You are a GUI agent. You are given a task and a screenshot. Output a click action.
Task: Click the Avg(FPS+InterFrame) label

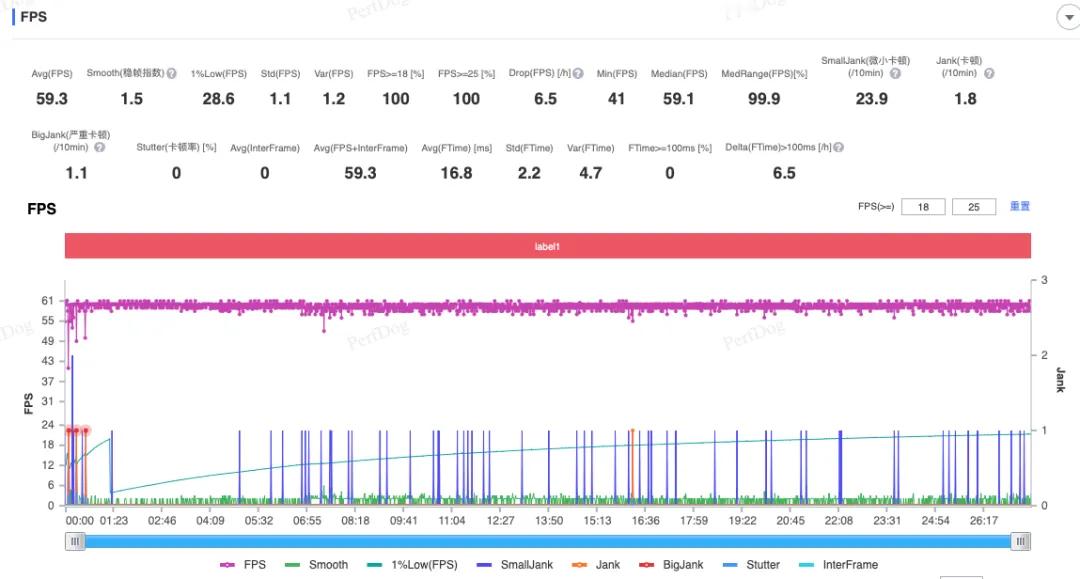pos(360,148)
